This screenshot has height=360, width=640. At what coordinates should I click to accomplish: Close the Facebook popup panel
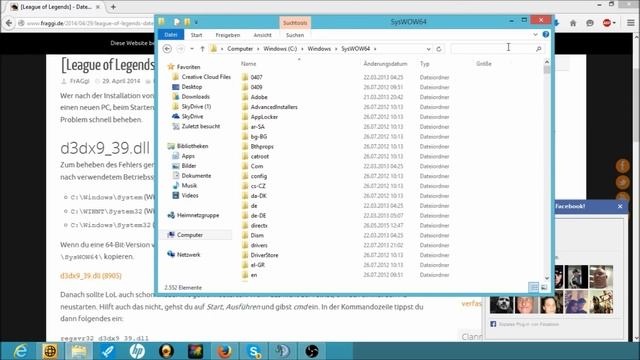point(620,207)
